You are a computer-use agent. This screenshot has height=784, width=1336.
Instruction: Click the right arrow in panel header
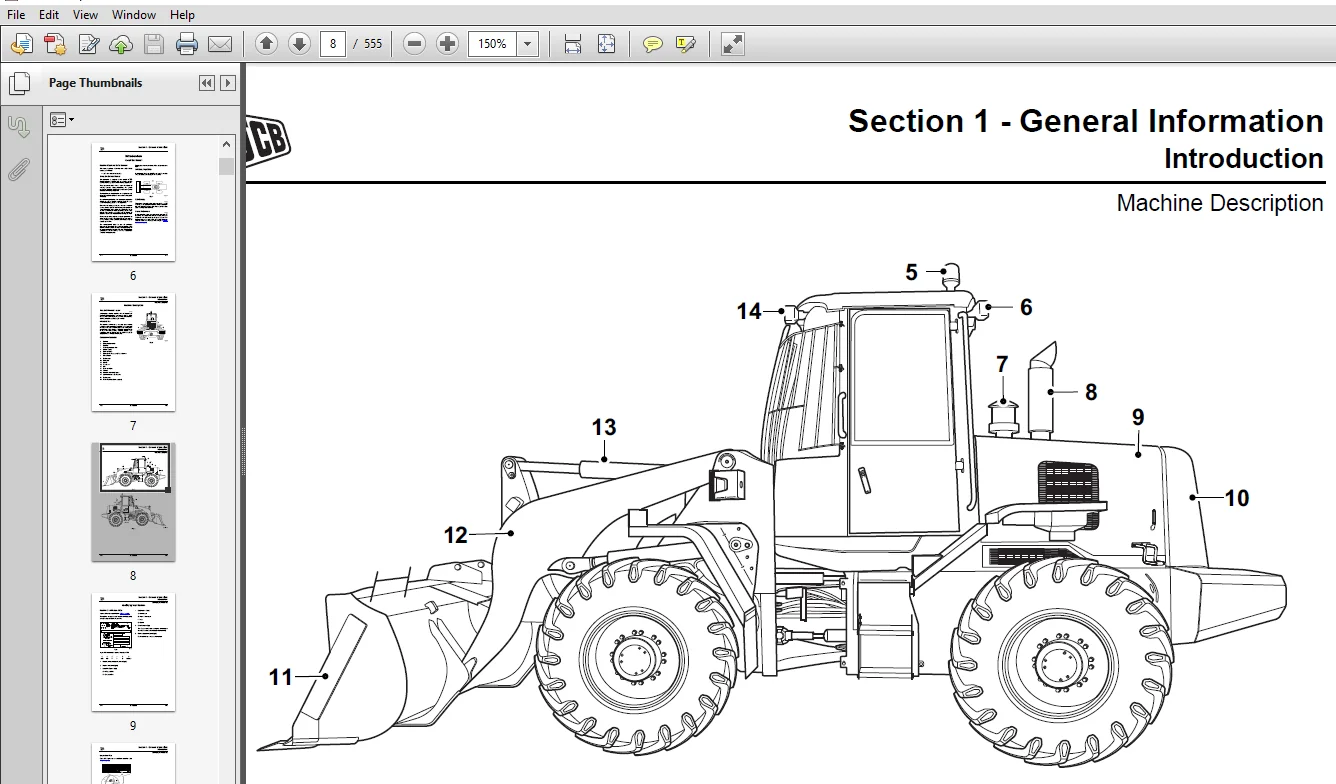pos(228,83)
